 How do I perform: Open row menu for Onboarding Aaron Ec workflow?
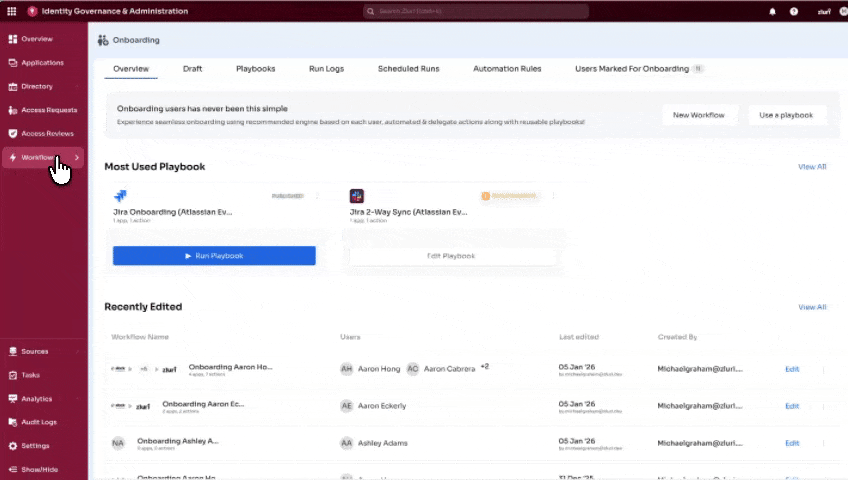[x=823, y=406]
